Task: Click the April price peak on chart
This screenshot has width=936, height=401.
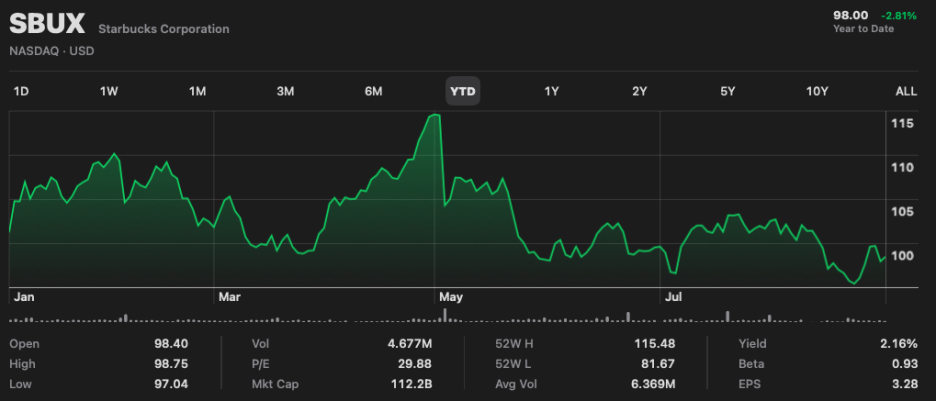Action: pos(436,115)
